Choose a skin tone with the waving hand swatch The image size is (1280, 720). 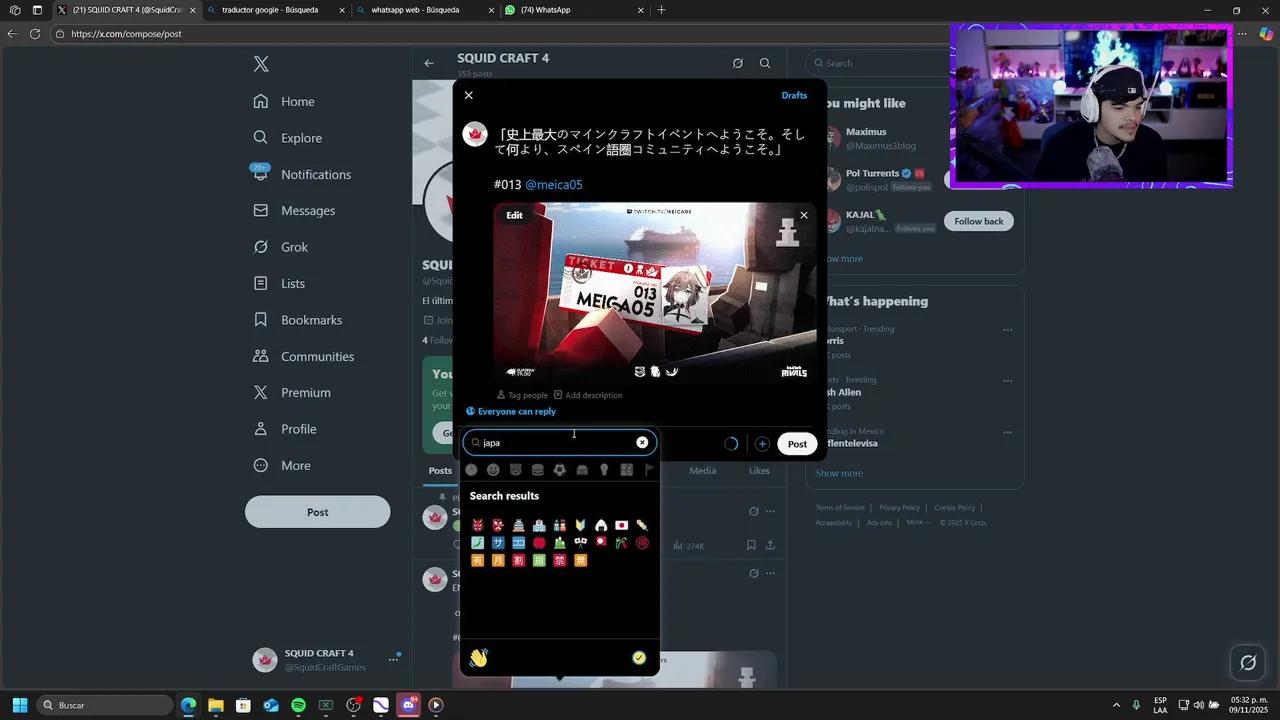pyautogui.click(x=478, y=657)
